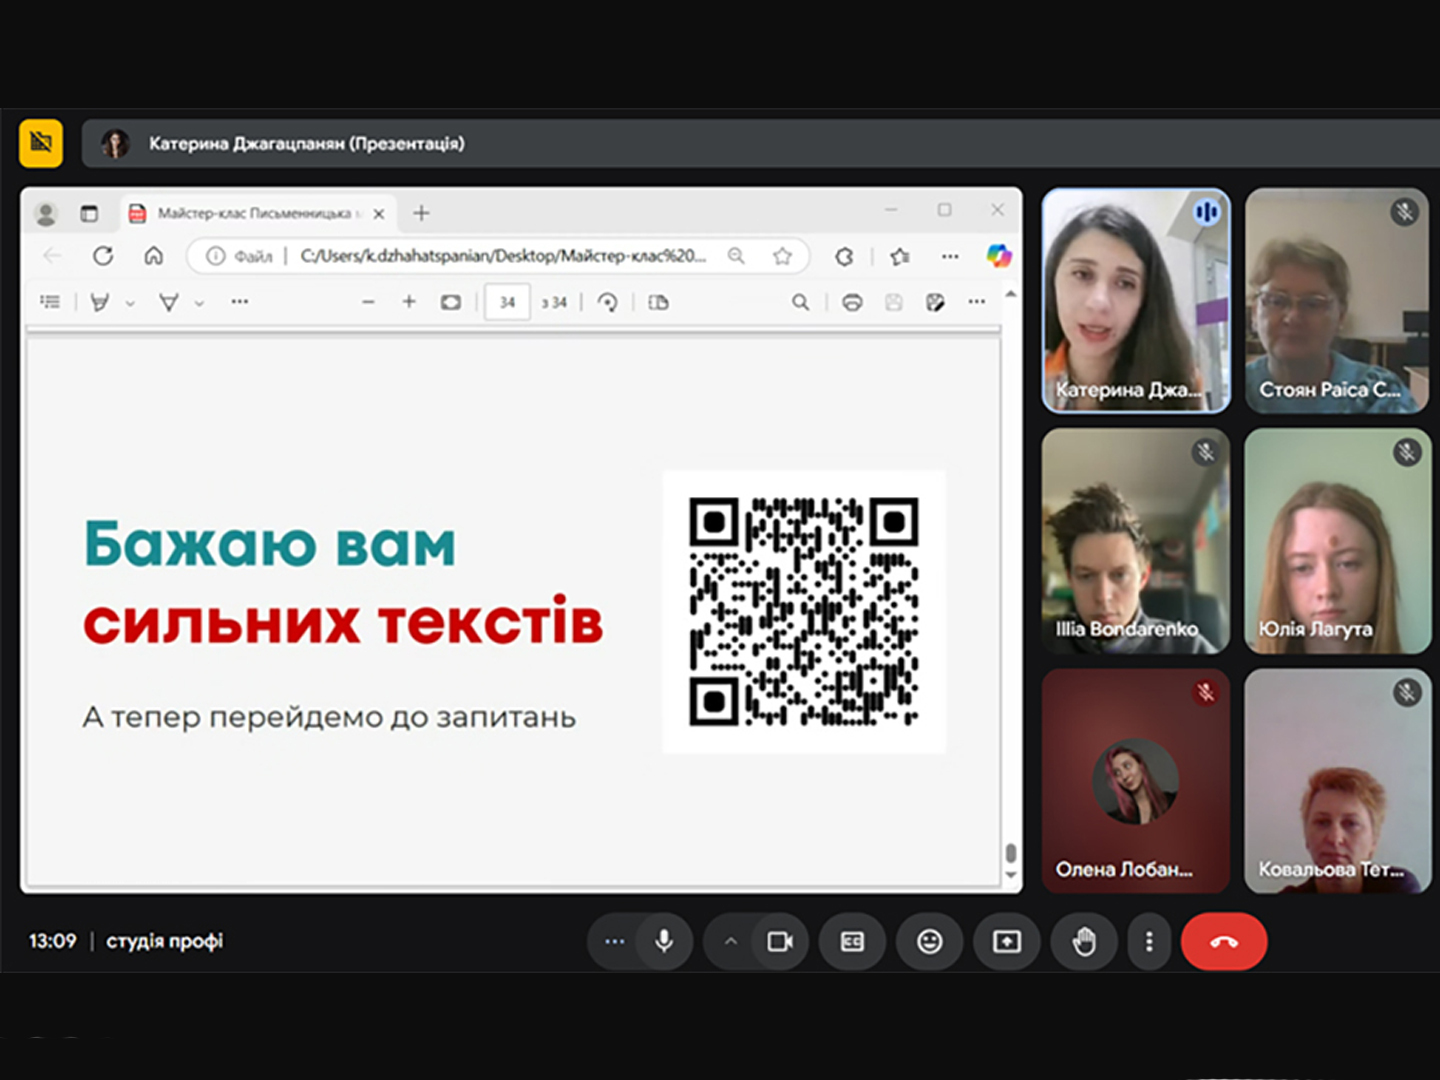Click the tab actions icon in Edge
This screenshot has height=1080, width=1440.
tap(90, 213)
